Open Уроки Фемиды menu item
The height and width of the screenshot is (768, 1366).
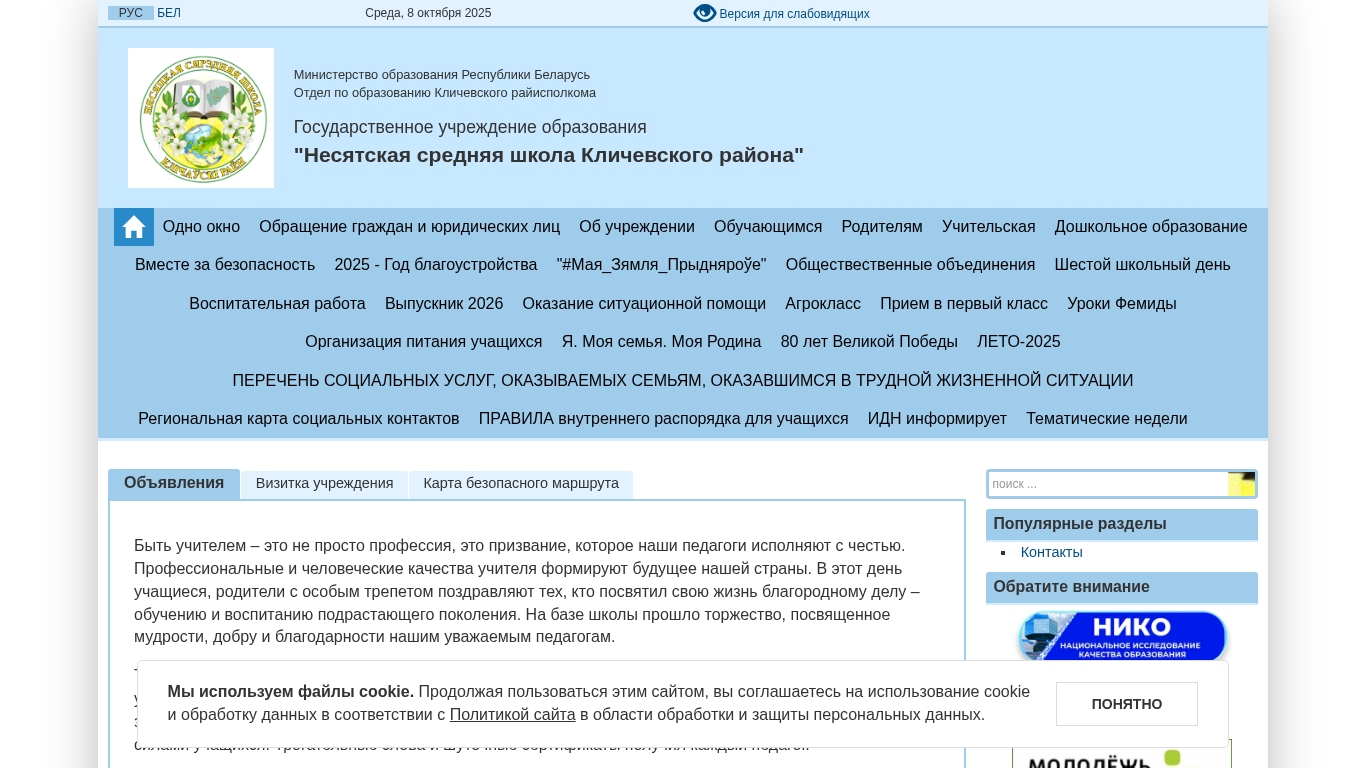click(x=1122, y=304)
